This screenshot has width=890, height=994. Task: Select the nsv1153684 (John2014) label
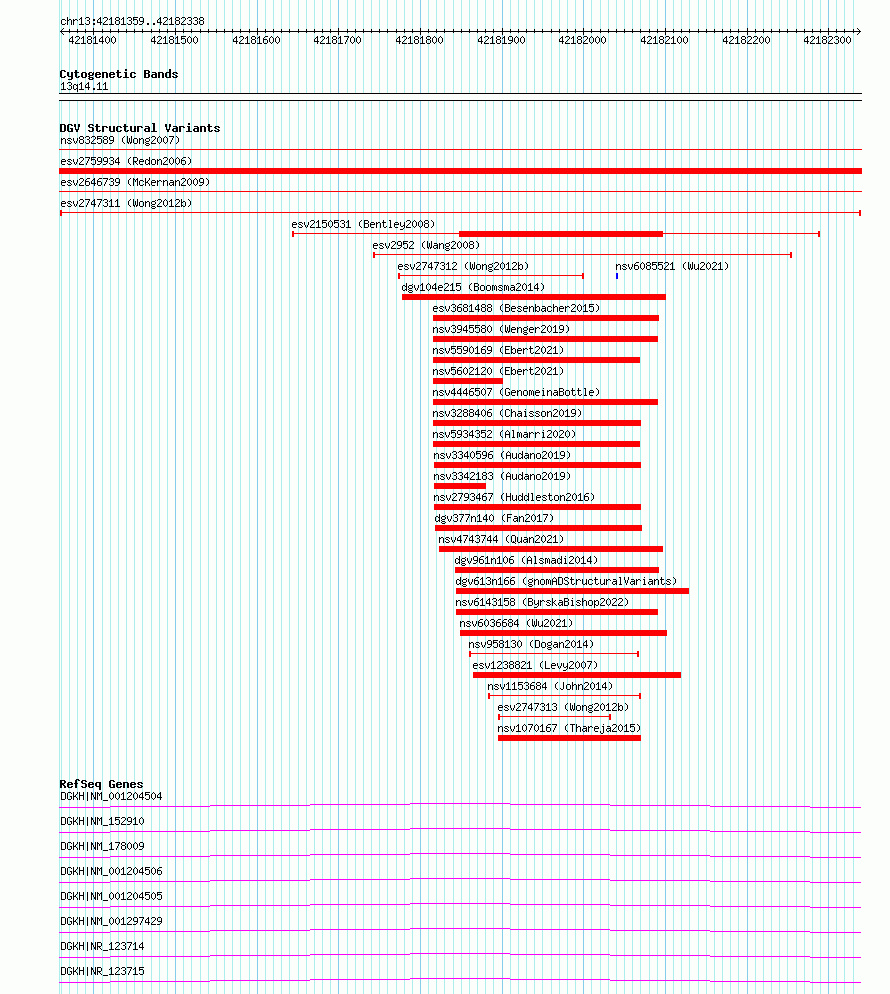[x=550, y=686]
